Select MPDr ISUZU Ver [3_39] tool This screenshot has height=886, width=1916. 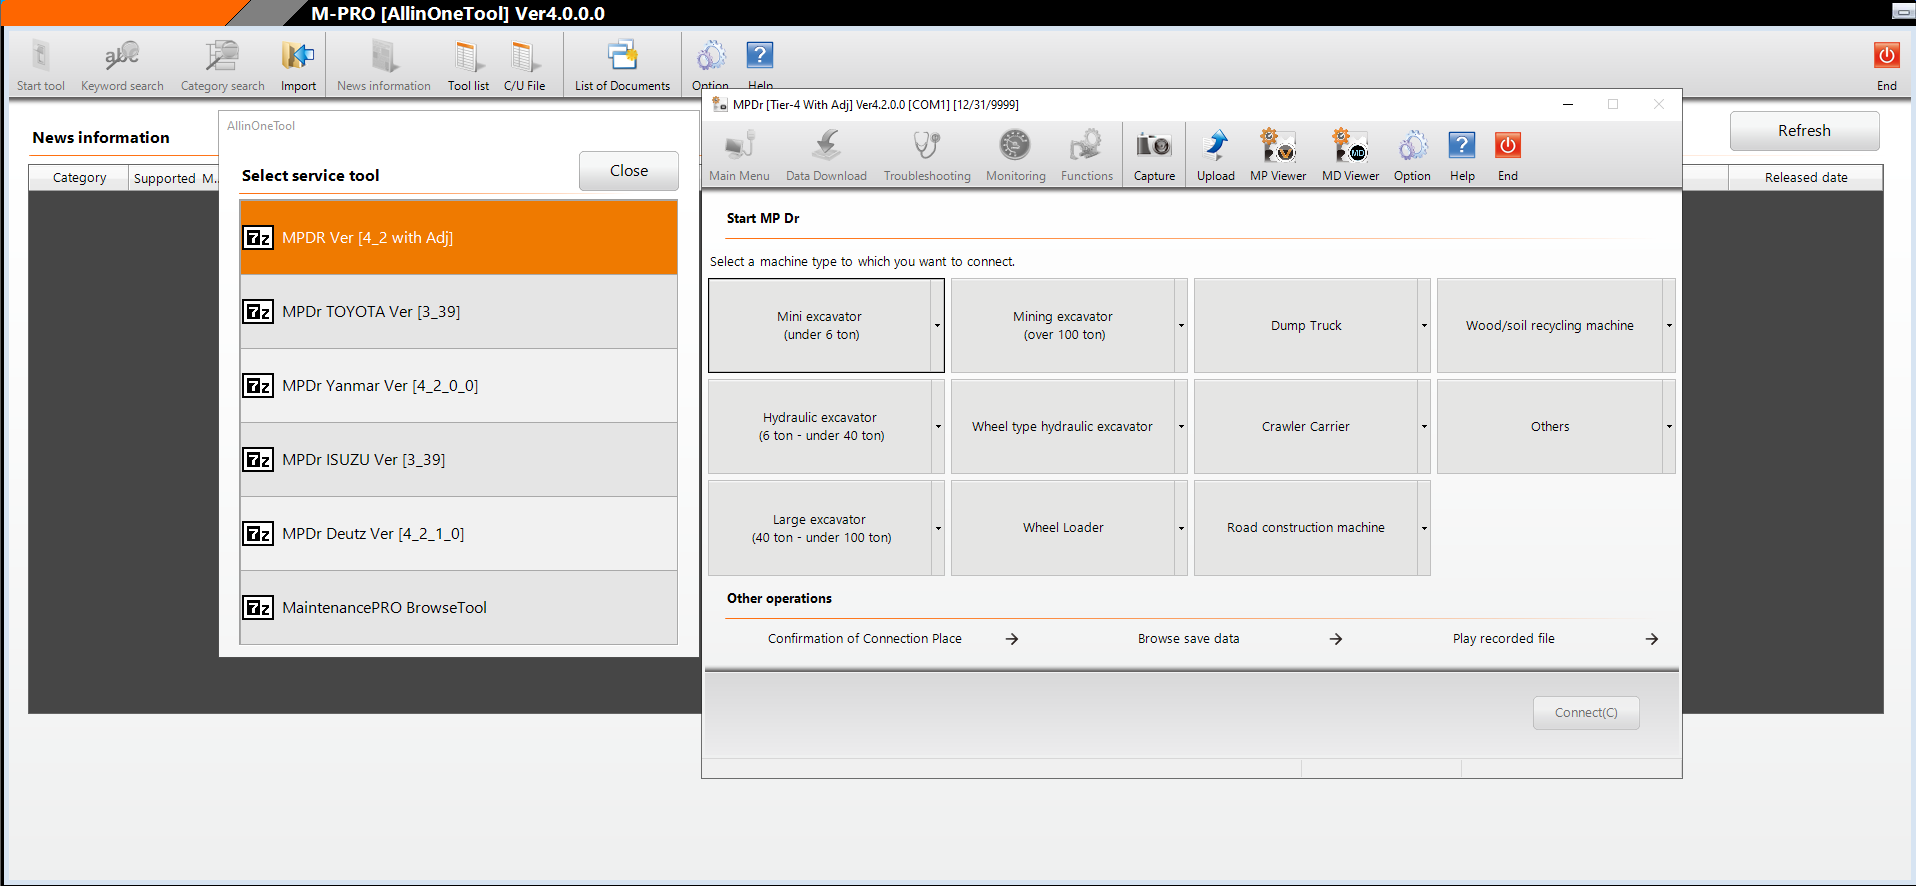tap(459, 460)
